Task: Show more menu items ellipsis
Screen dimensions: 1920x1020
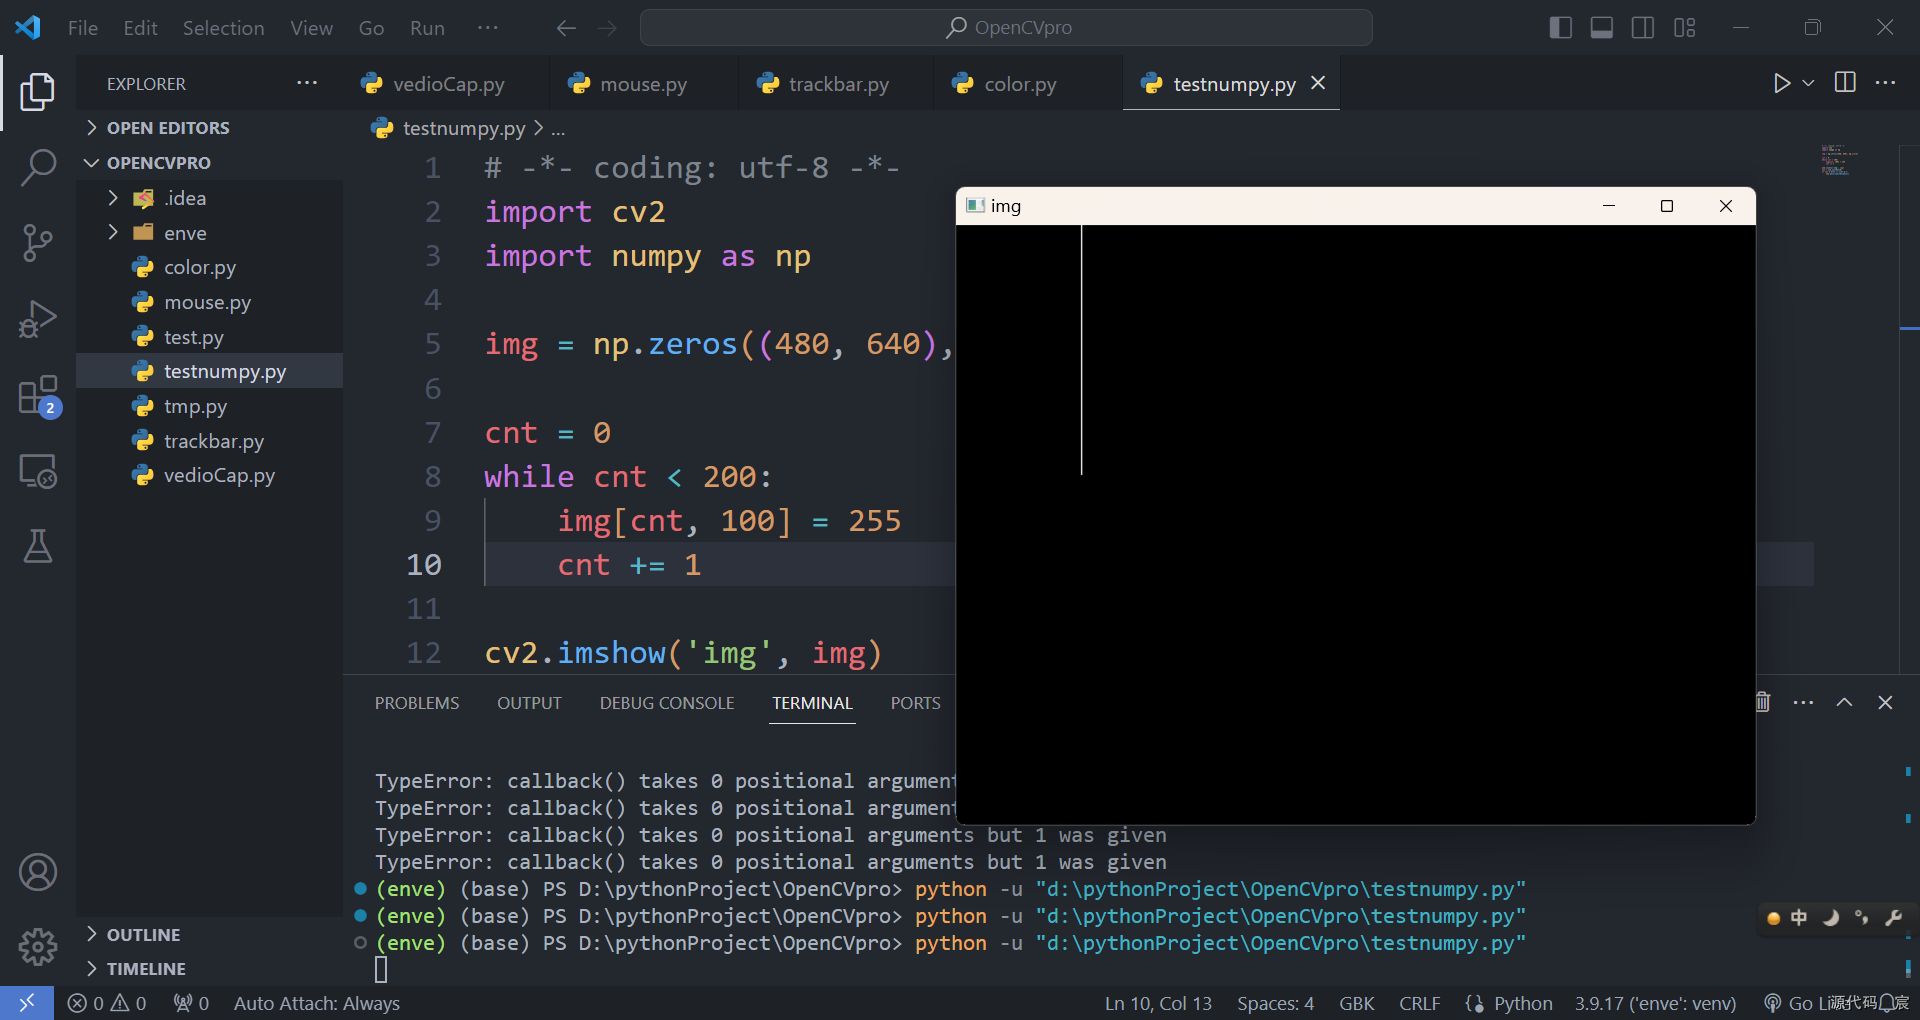Action: 487,28
